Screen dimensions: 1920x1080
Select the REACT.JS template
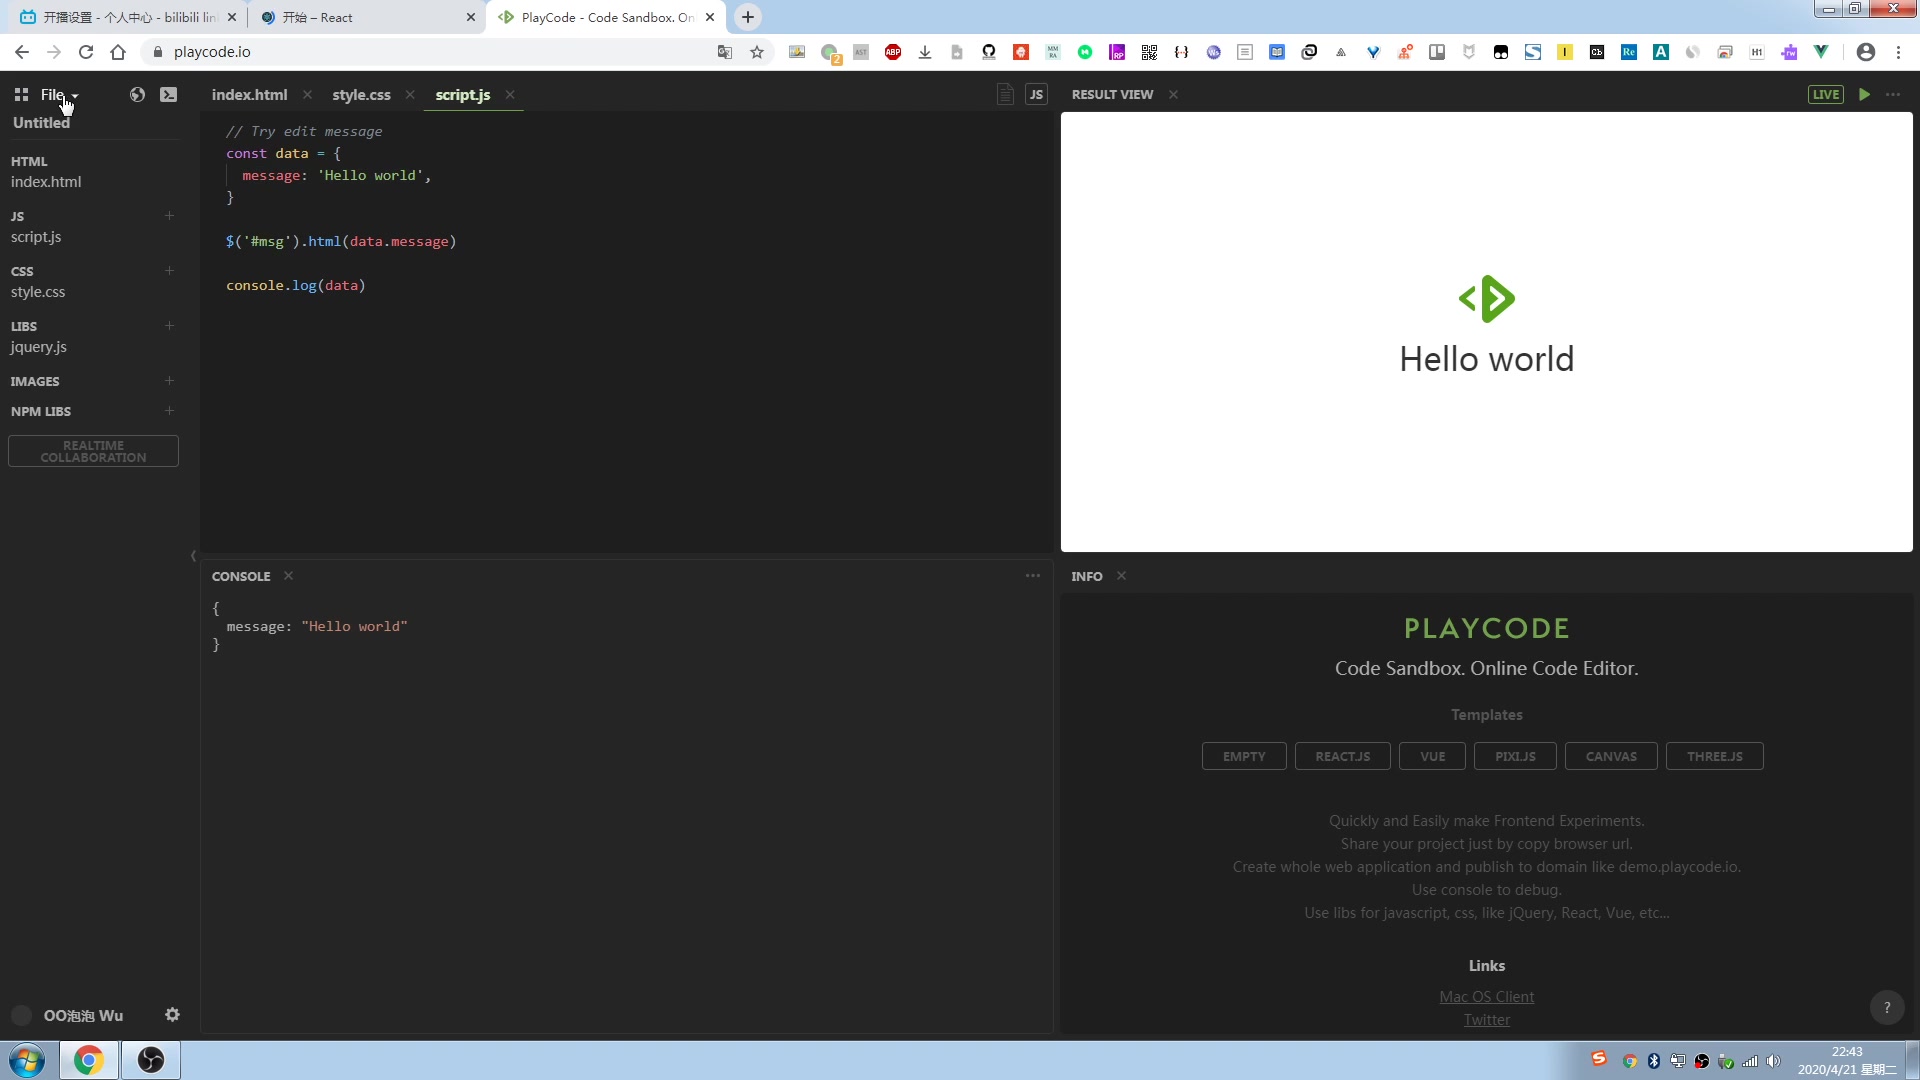[1342, 756]
